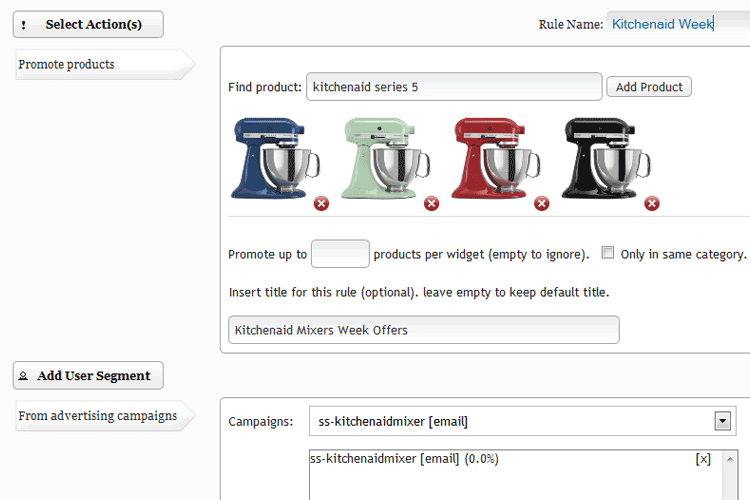Remove ss-kitchenaidmixer campaign with [x]
The height and width of the screenshot is (500, 750).
703,459
